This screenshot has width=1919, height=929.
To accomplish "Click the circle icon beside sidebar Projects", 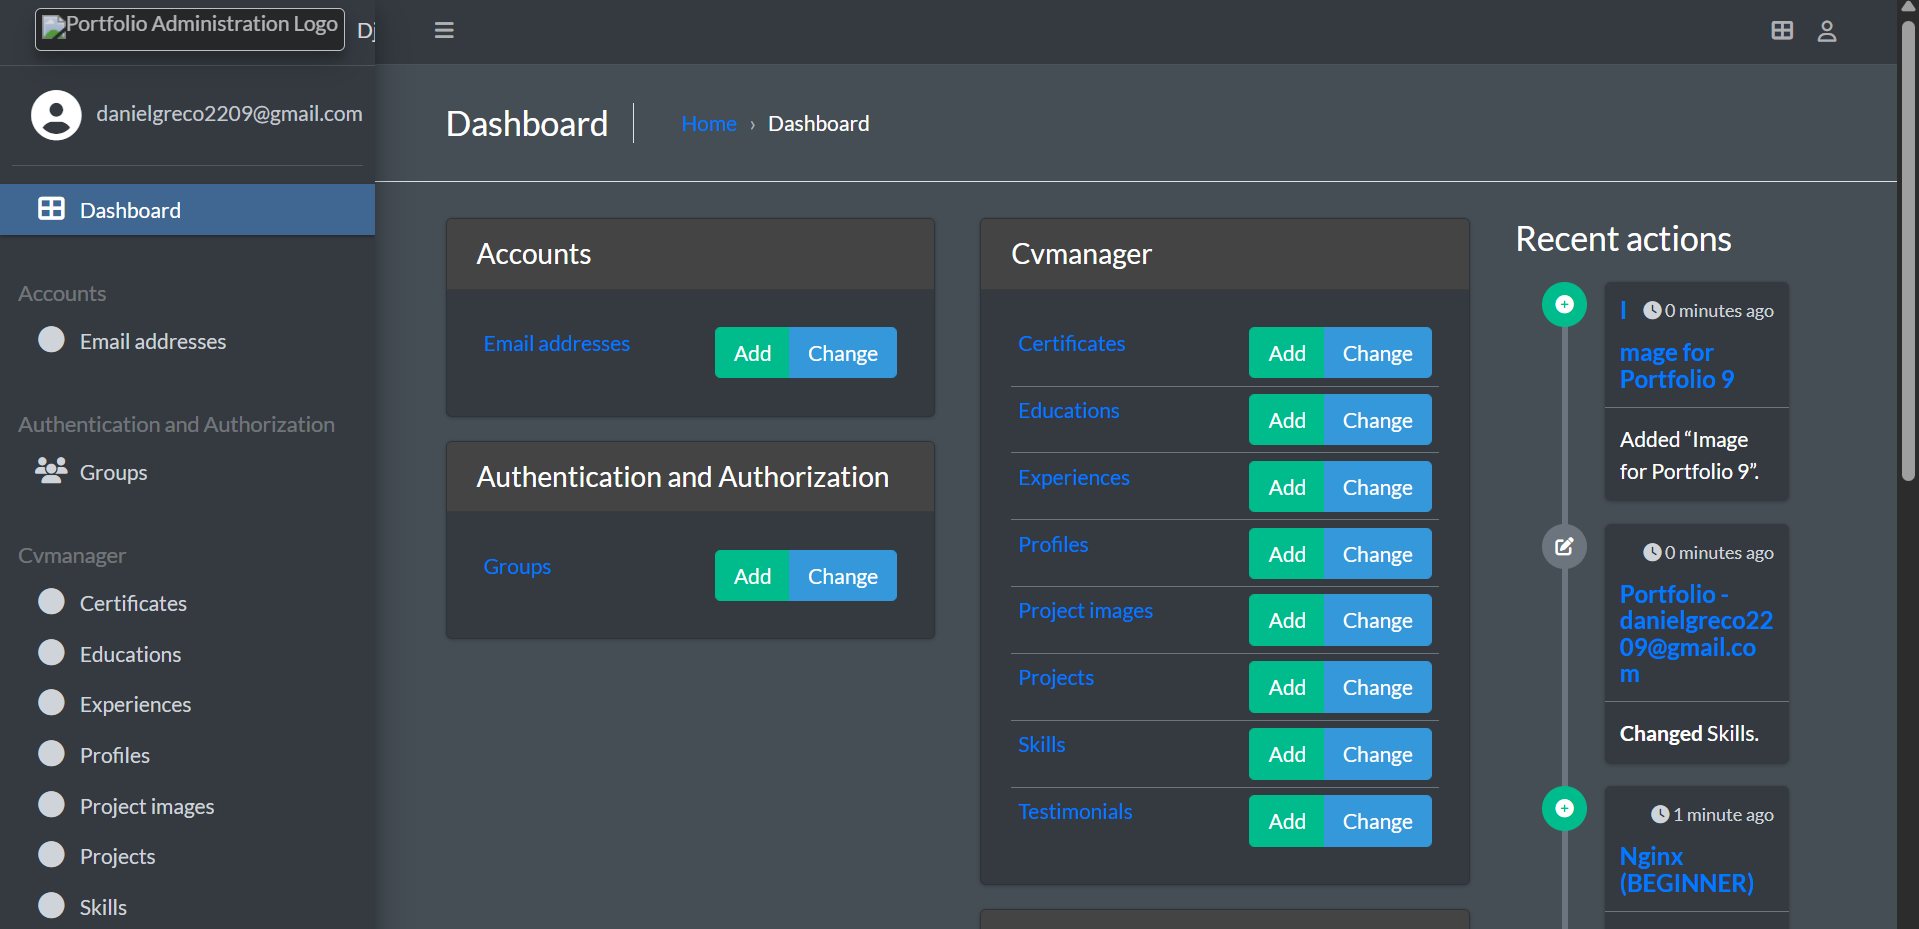I will (51, 854).
